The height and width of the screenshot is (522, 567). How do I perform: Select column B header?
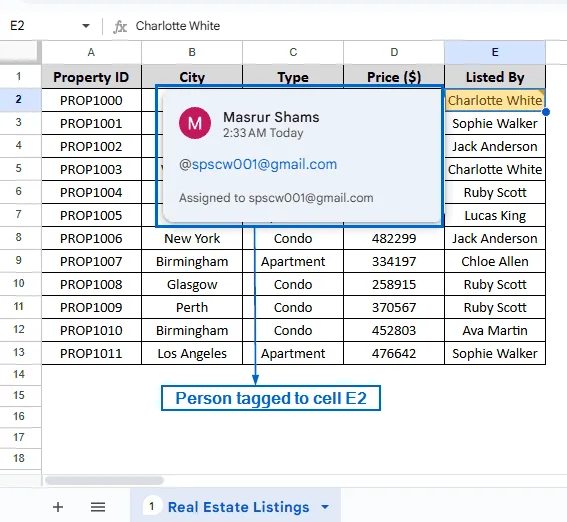coord(192,52)
